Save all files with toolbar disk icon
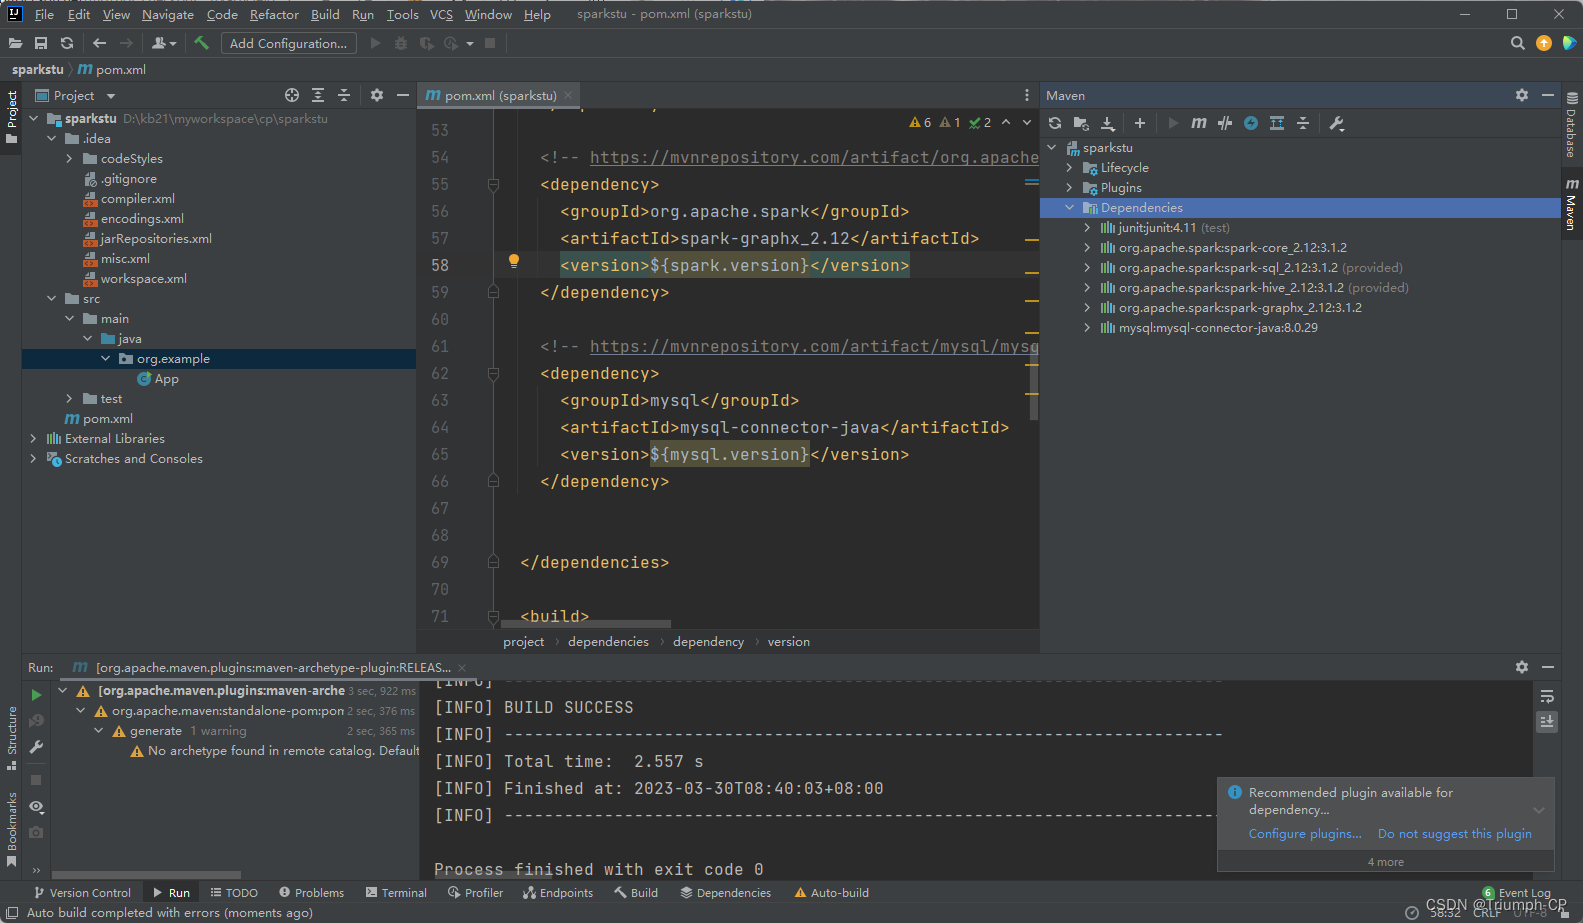 click(x=41, y=43)
